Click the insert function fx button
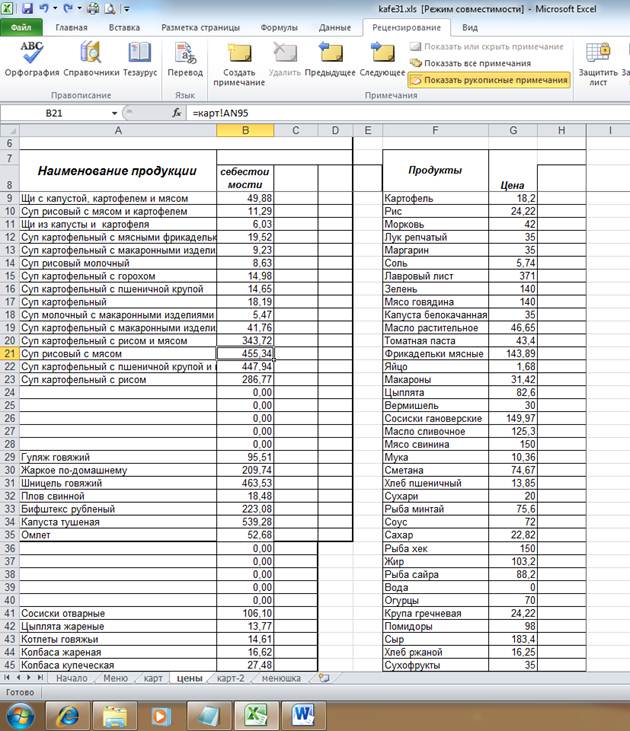This screenshot has height=731, width=630. (177, 113)
